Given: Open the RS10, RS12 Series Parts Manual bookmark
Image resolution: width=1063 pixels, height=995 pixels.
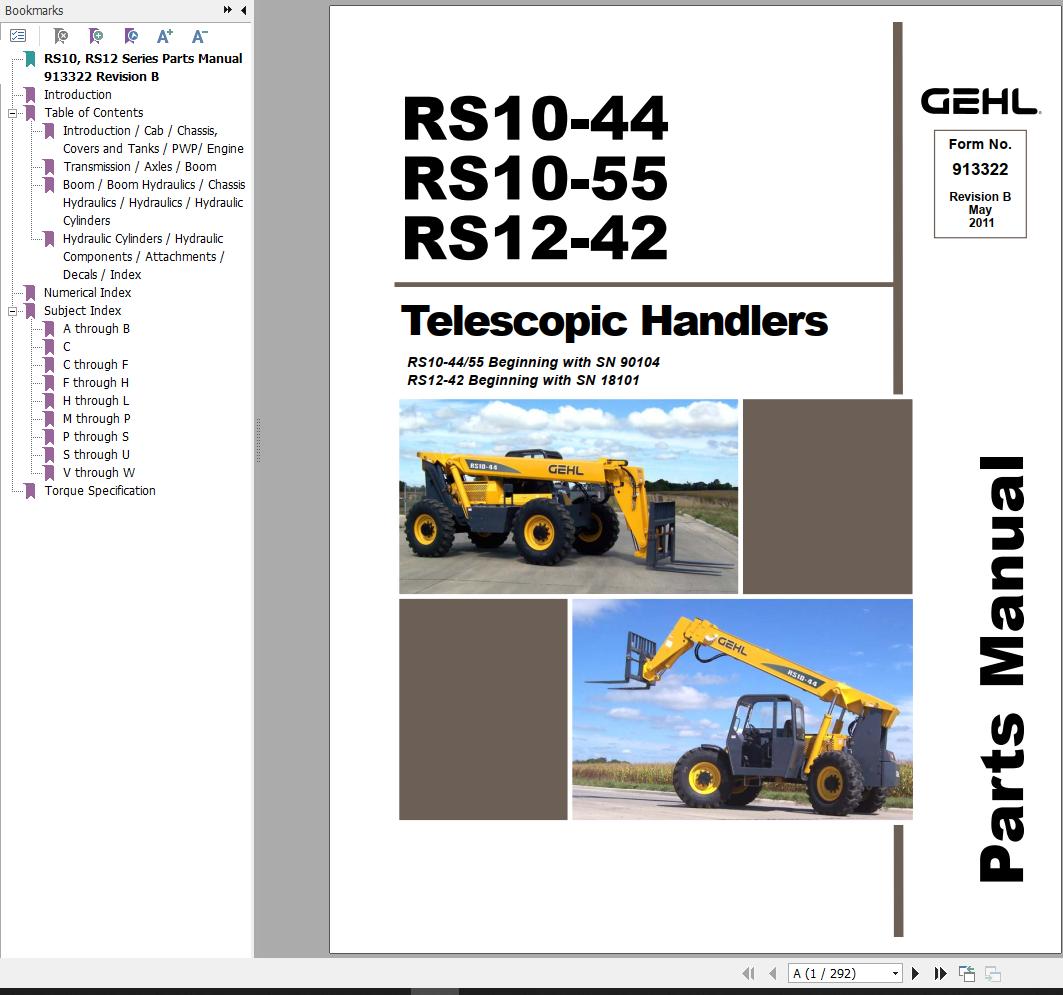Looking at the screenshot, I should click(x=143, y=67).
